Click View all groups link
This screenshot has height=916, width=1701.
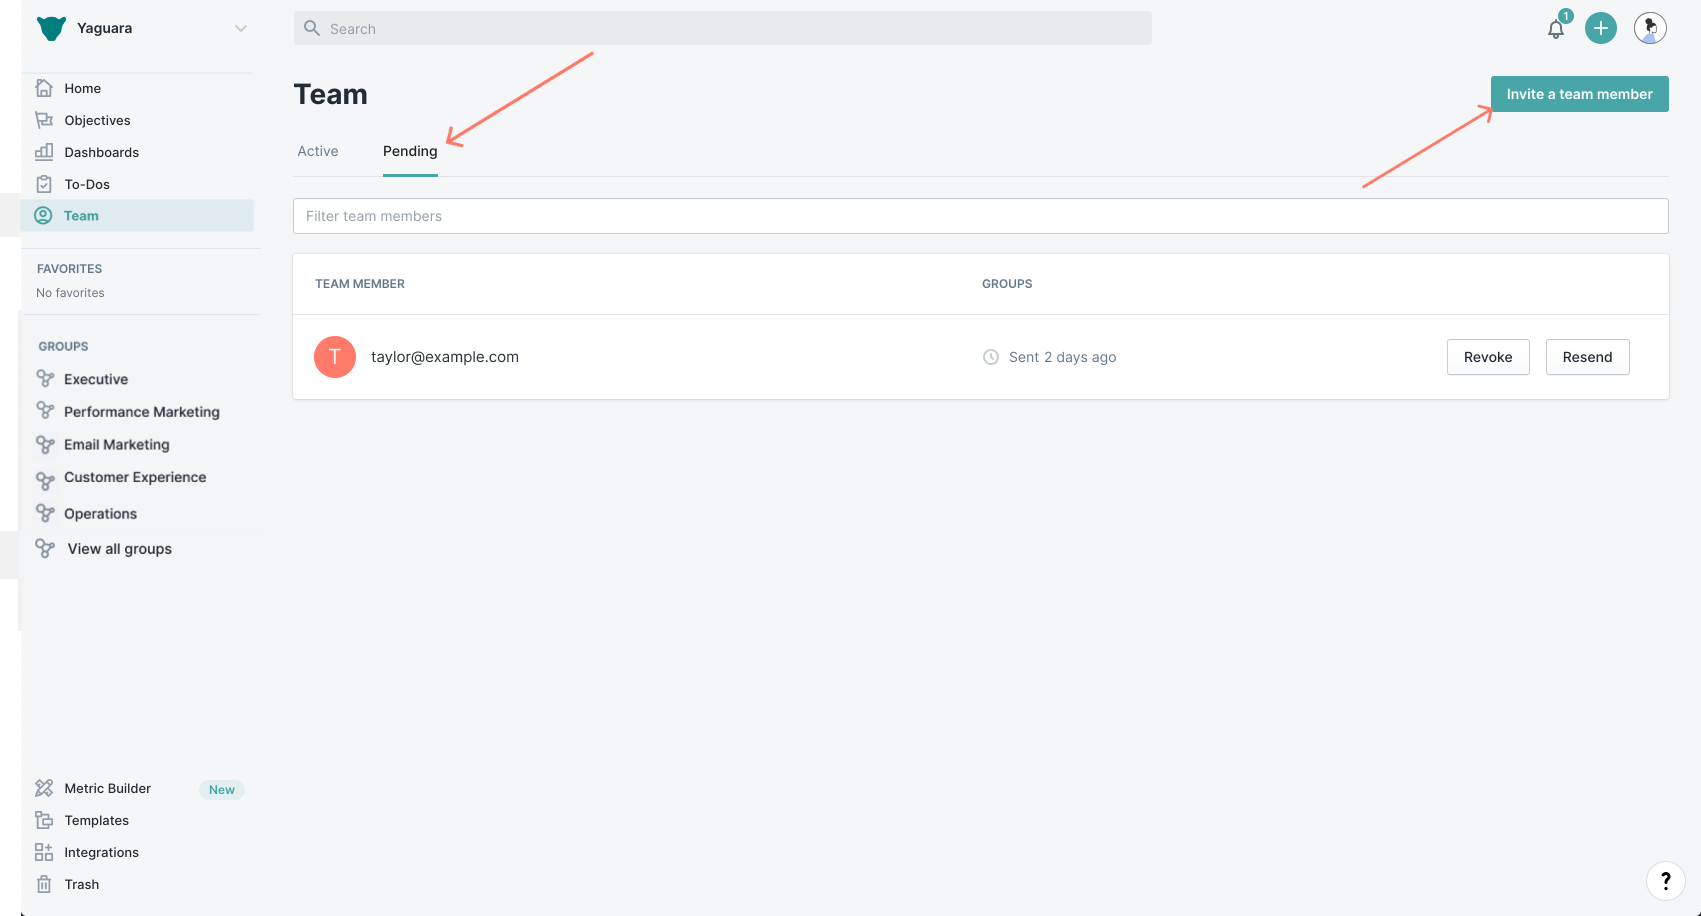[119, 549]
